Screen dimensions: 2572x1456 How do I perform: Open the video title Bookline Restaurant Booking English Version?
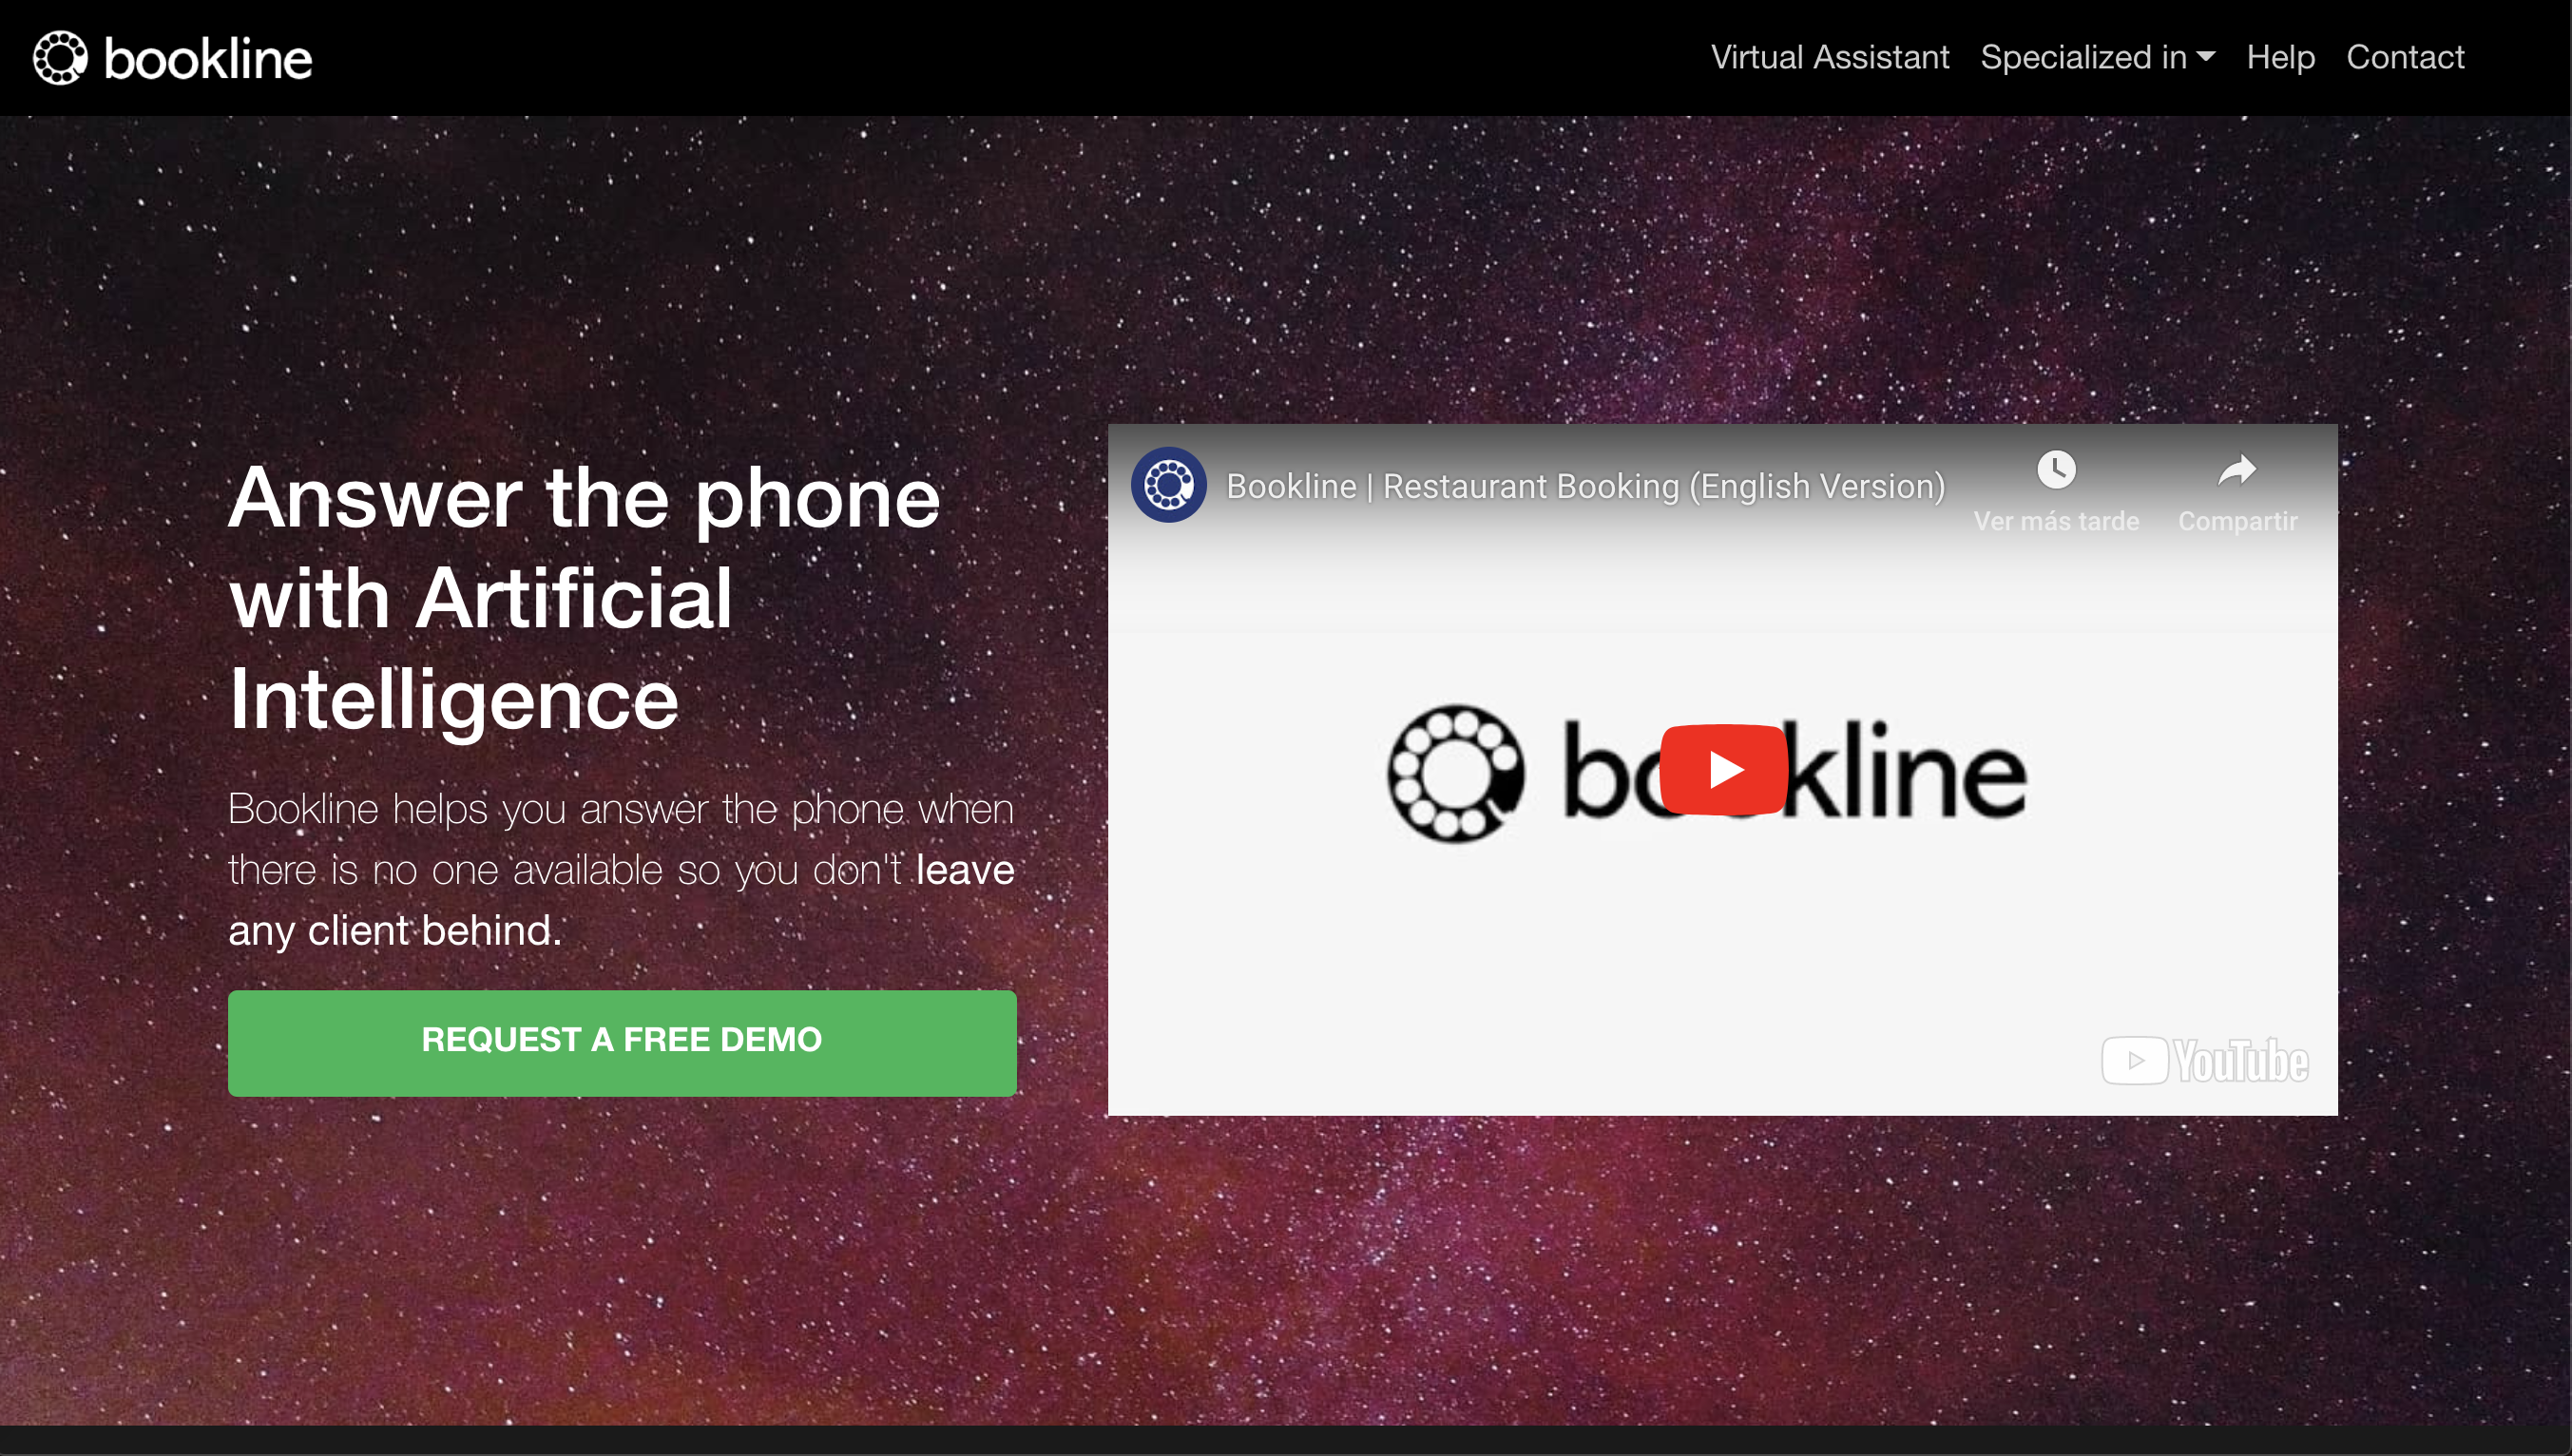(1586, 486)
